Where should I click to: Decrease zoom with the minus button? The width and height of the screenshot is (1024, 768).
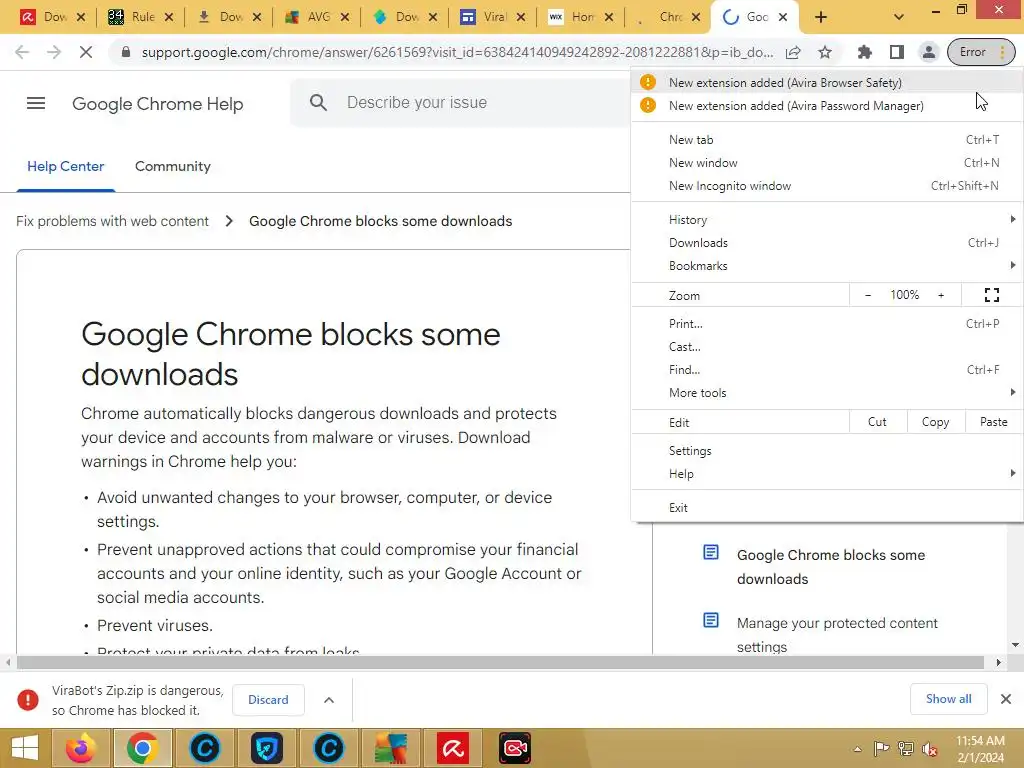point(868,295)
